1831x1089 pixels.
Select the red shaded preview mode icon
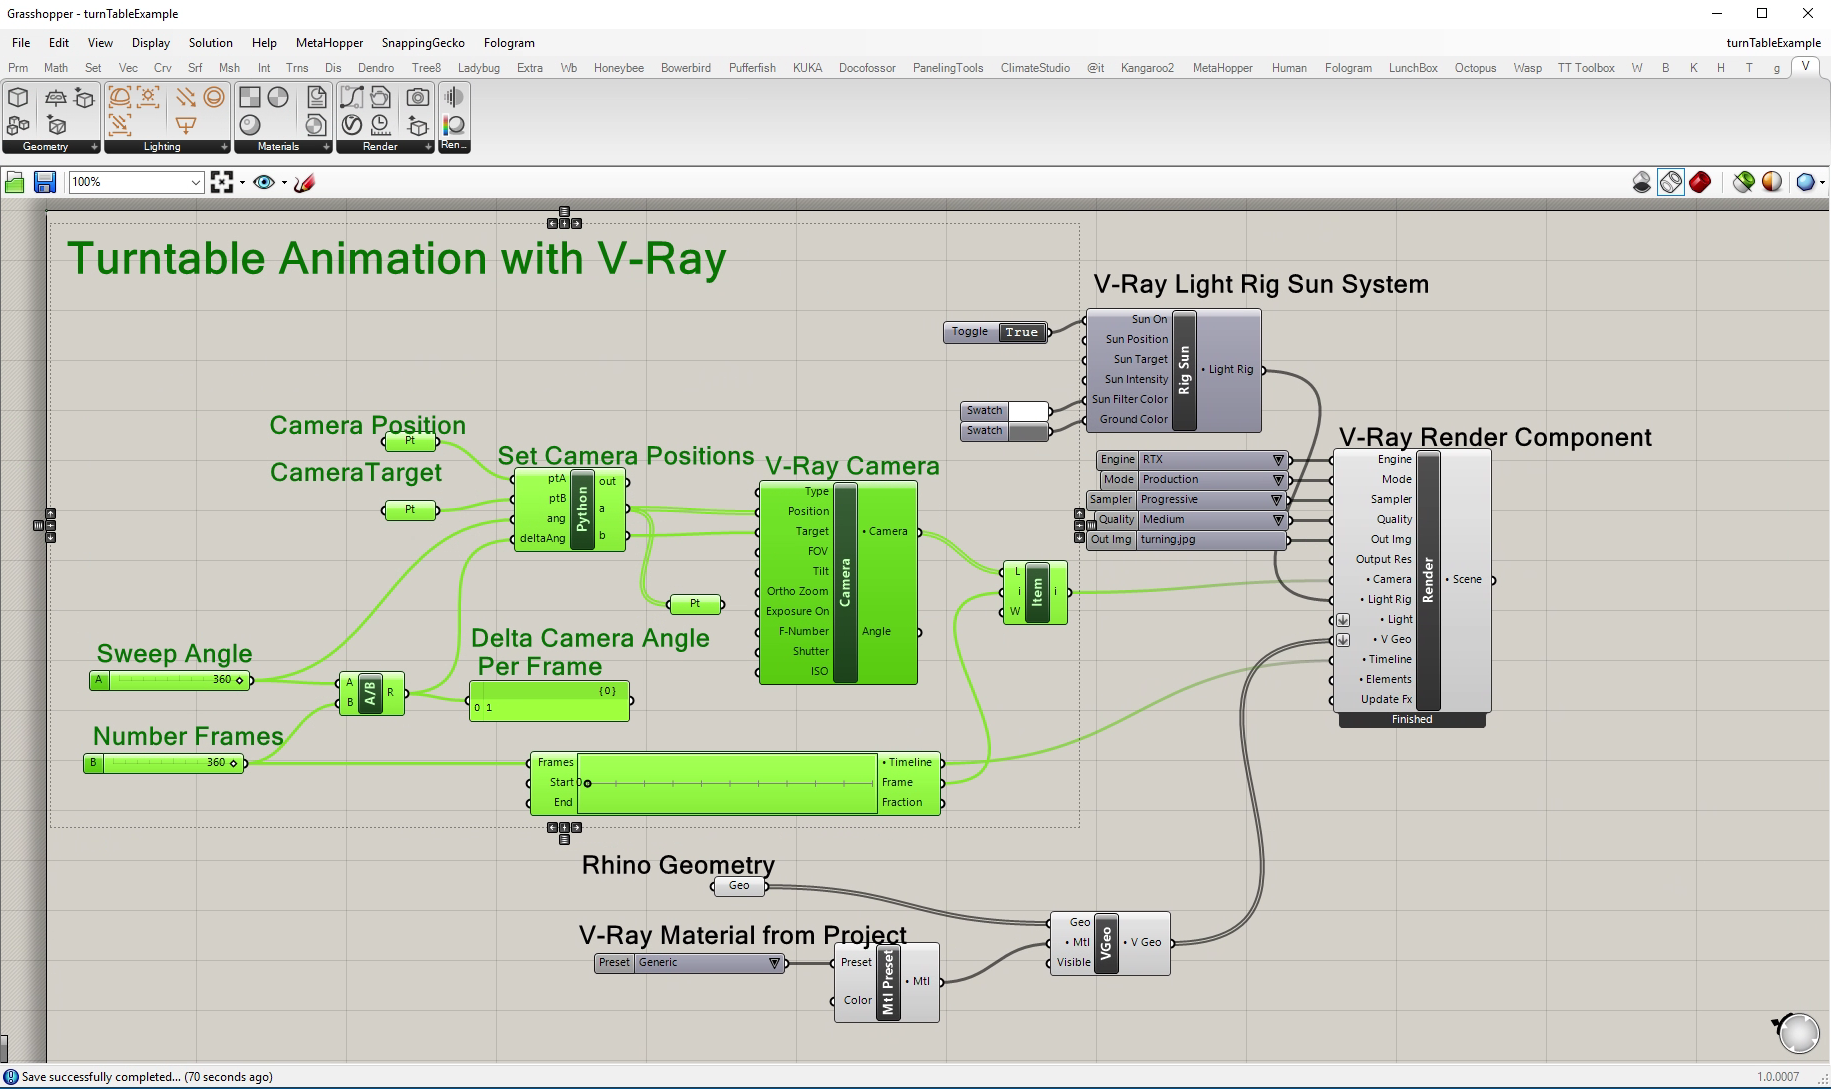(1700, 182)
